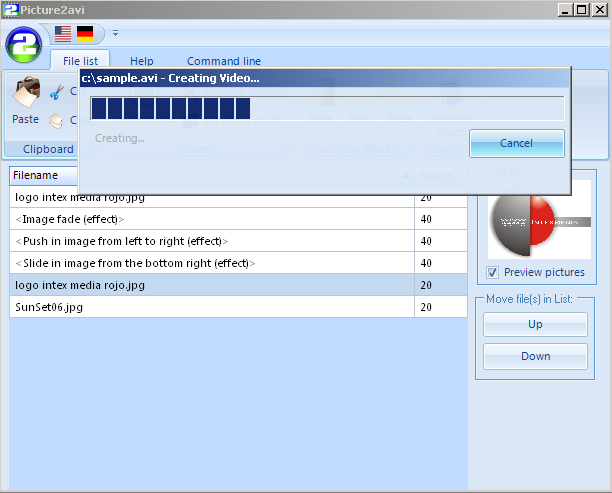Open the File list tab
612x493 pixels.
pos(80,61)
